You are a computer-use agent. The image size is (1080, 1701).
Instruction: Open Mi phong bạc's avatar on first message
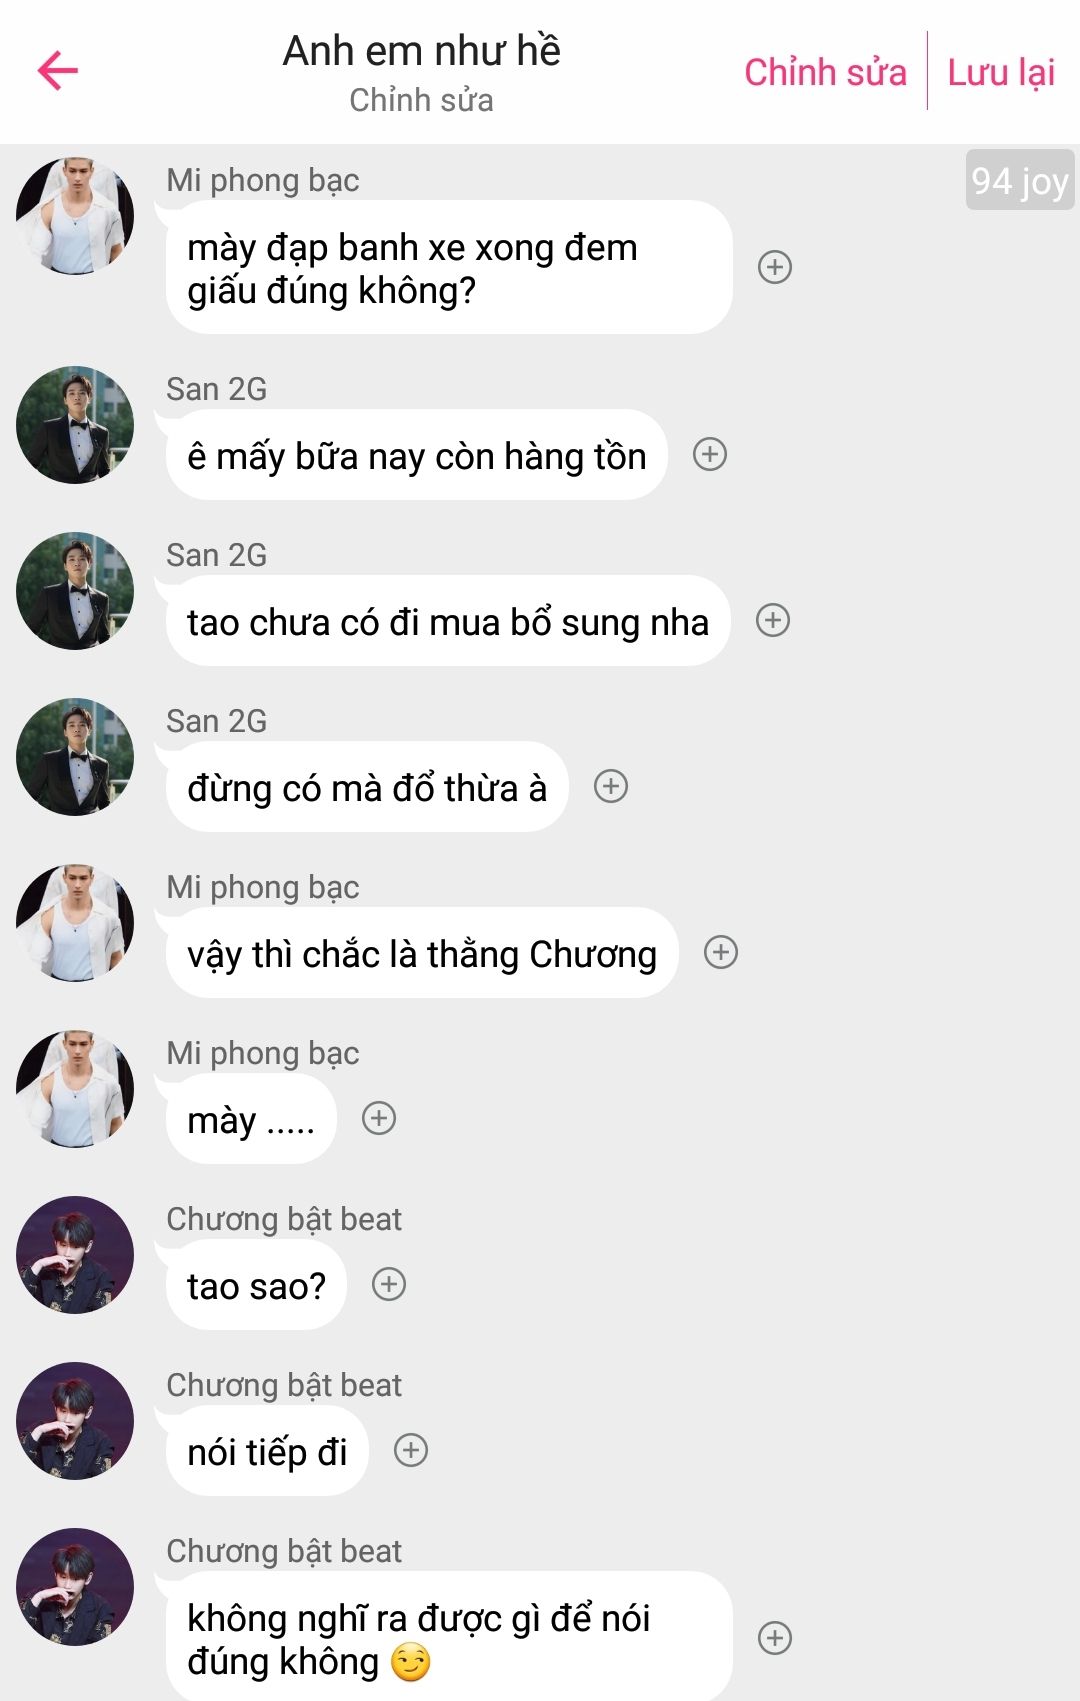click(x=75, y=215)
